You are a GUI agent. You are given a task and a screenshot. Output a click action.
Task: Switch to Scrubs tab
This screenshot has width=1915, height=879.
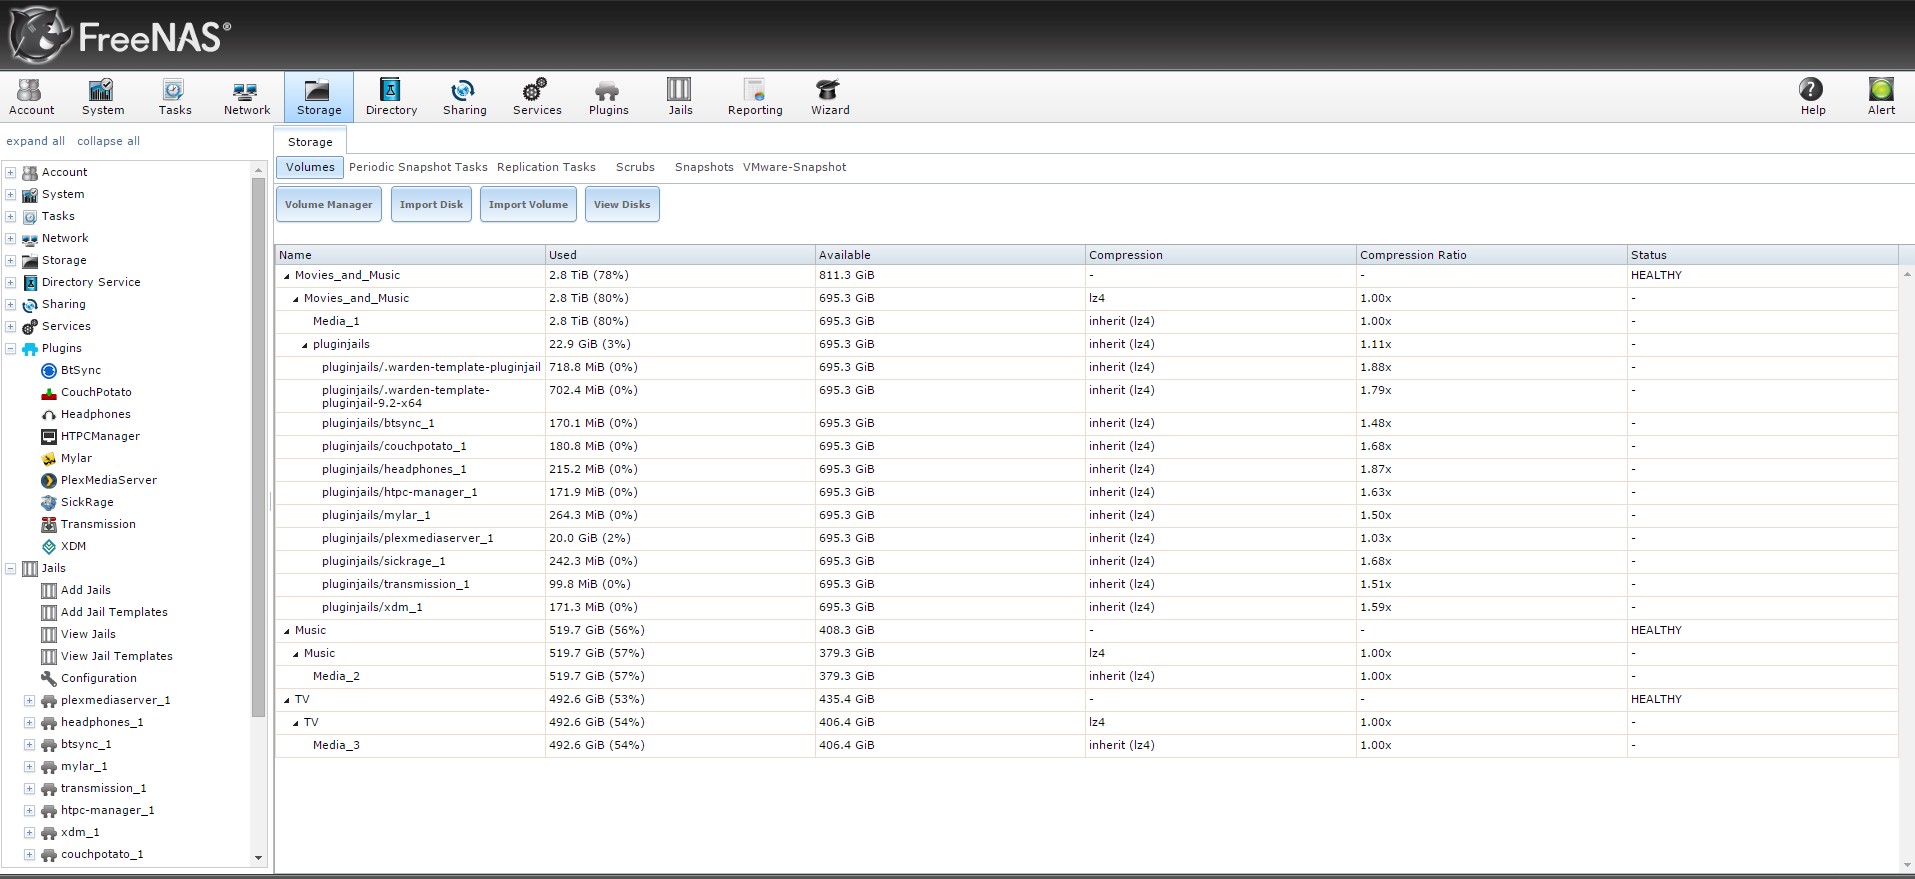pos(635,167)
